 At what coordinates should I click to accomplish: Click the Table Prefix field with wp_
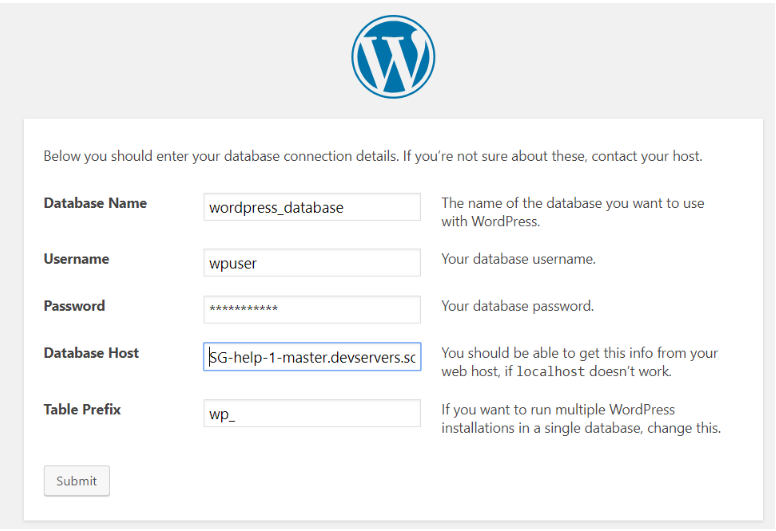312,413
